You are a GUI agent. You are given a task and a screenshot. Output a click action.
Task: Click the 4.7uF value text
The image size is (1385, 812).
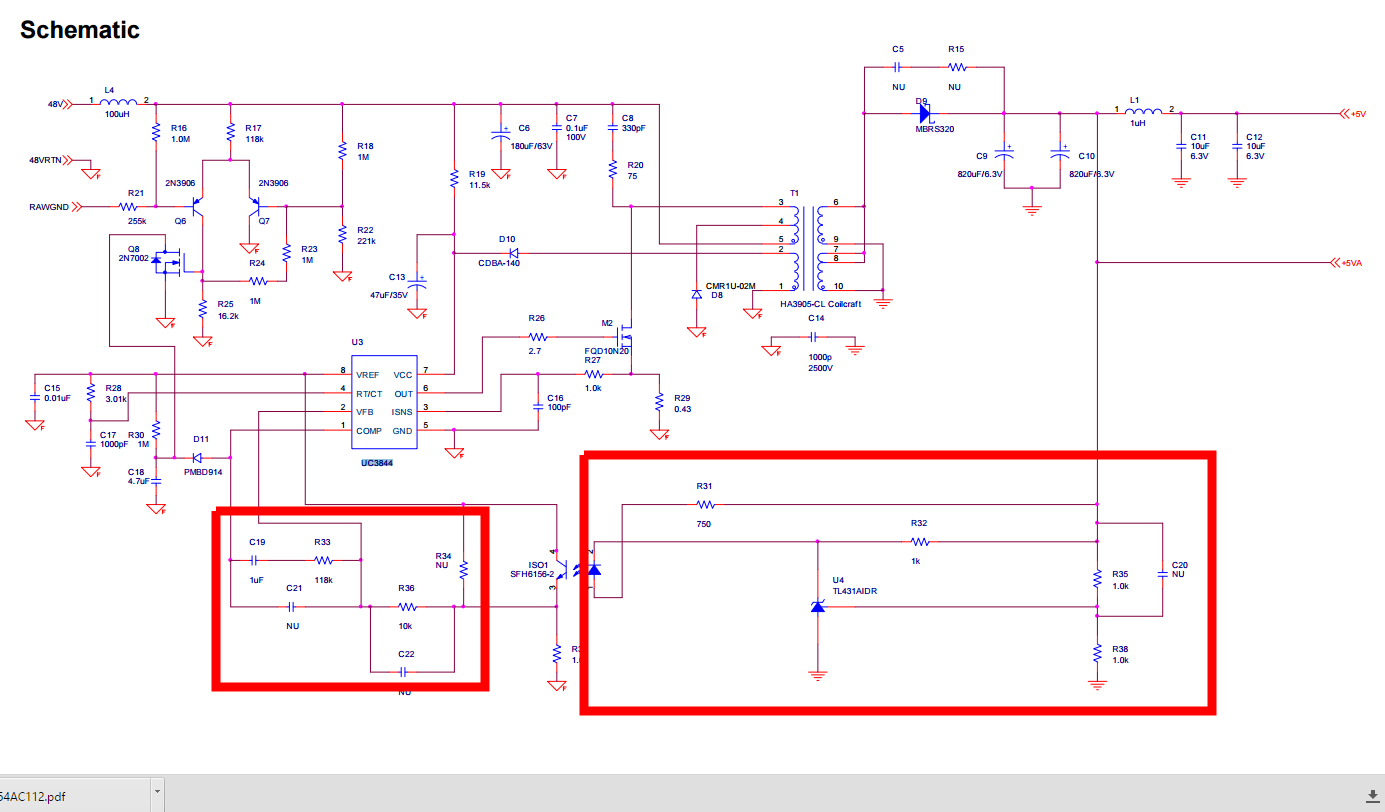[x=137, y=481]
